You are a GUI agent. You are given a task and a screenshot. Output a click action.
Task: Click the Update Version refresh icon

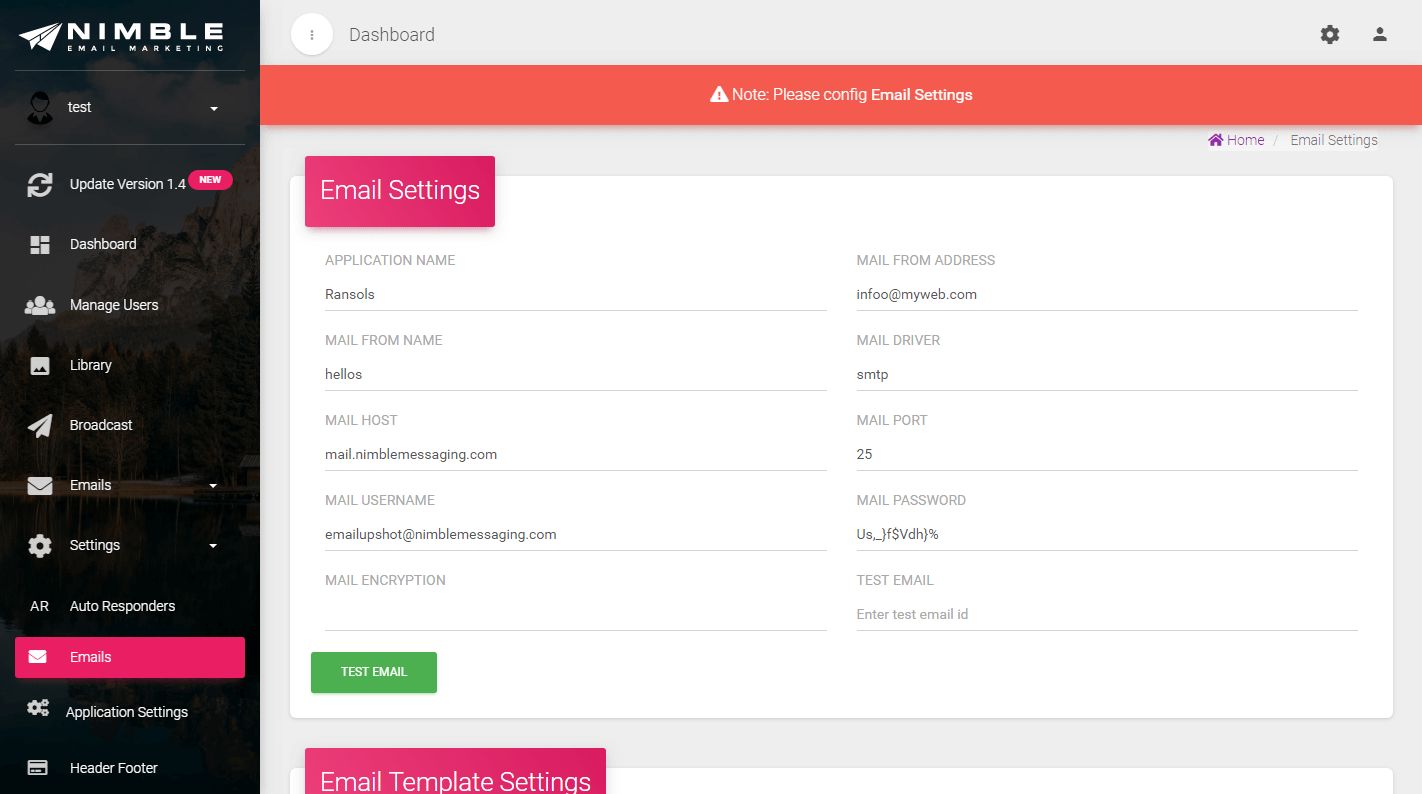click(40, 184)
